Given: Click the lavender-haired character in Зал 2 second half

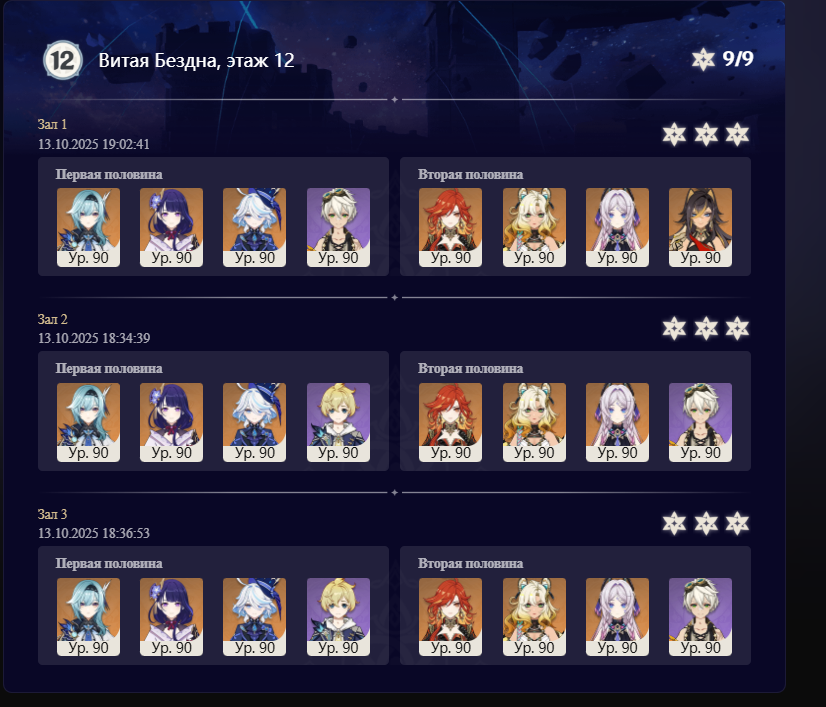Looking at the screenshot, I should (x=617, y=422).
